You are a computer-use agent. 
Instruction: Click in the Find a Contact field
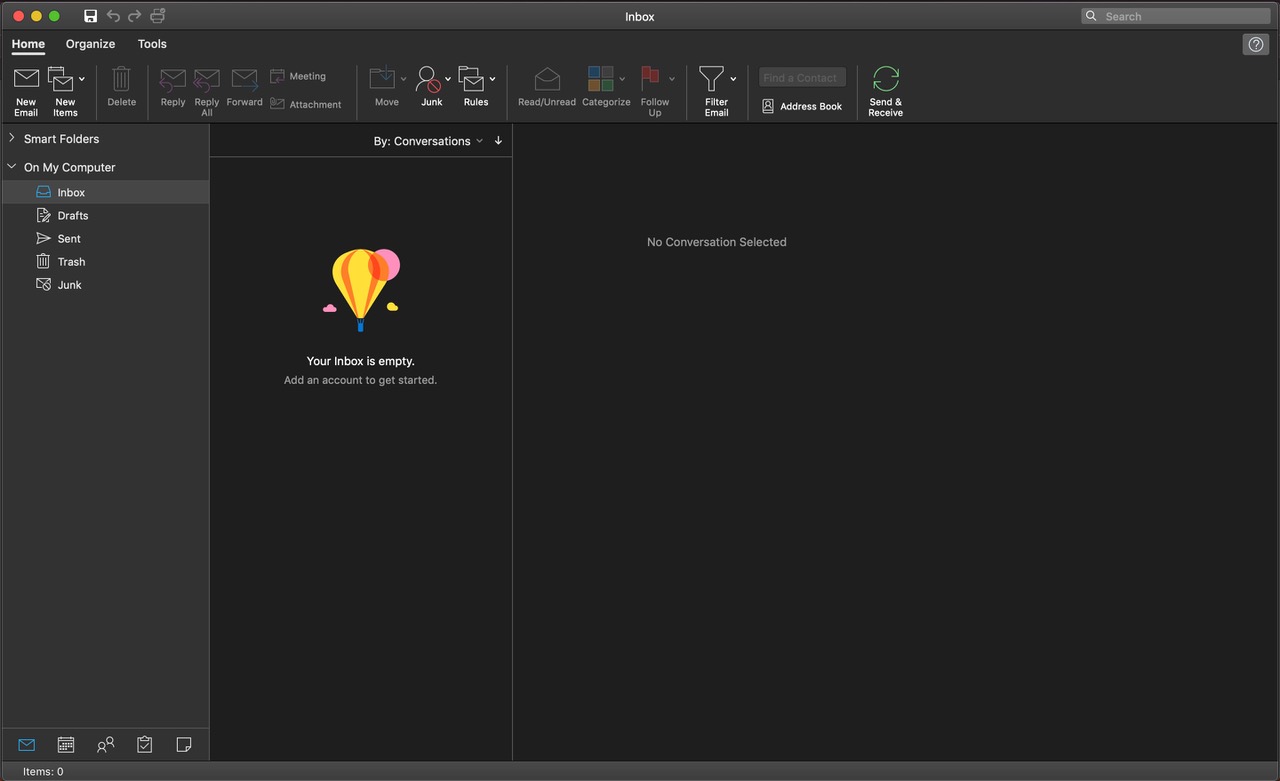[802, 77]
